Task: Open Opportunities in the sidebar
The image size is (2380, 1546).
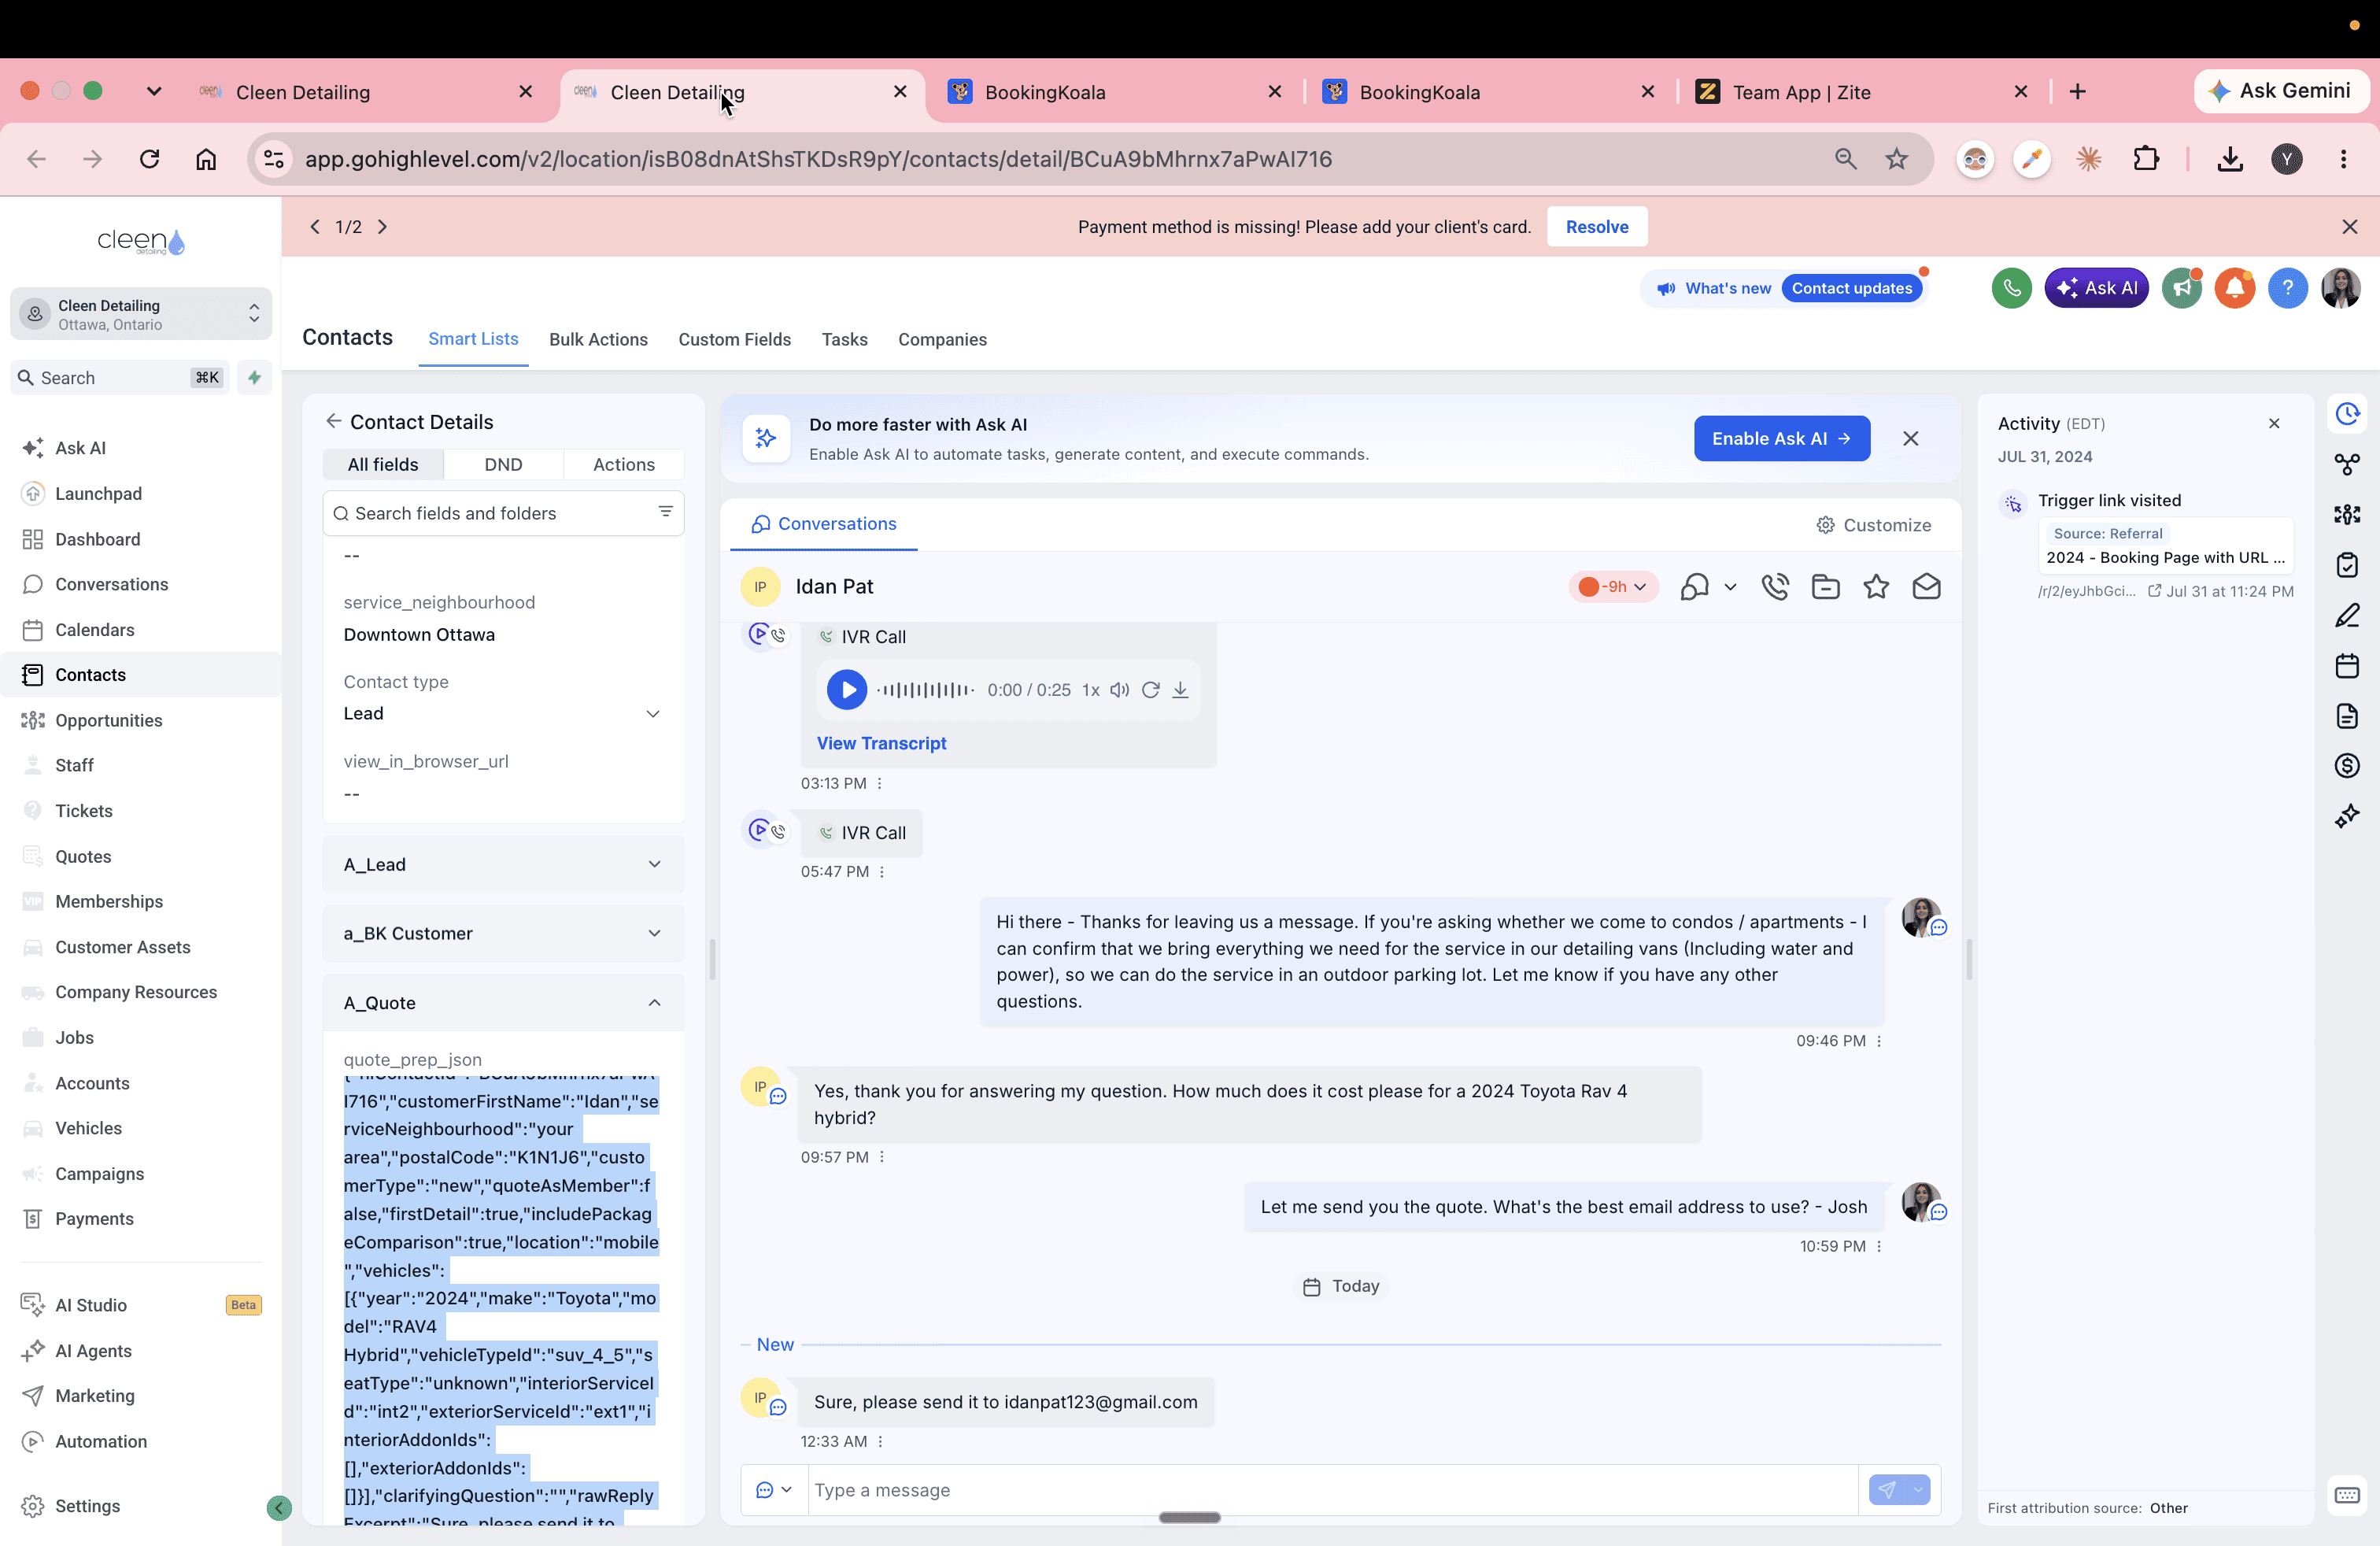Action: 108,720
